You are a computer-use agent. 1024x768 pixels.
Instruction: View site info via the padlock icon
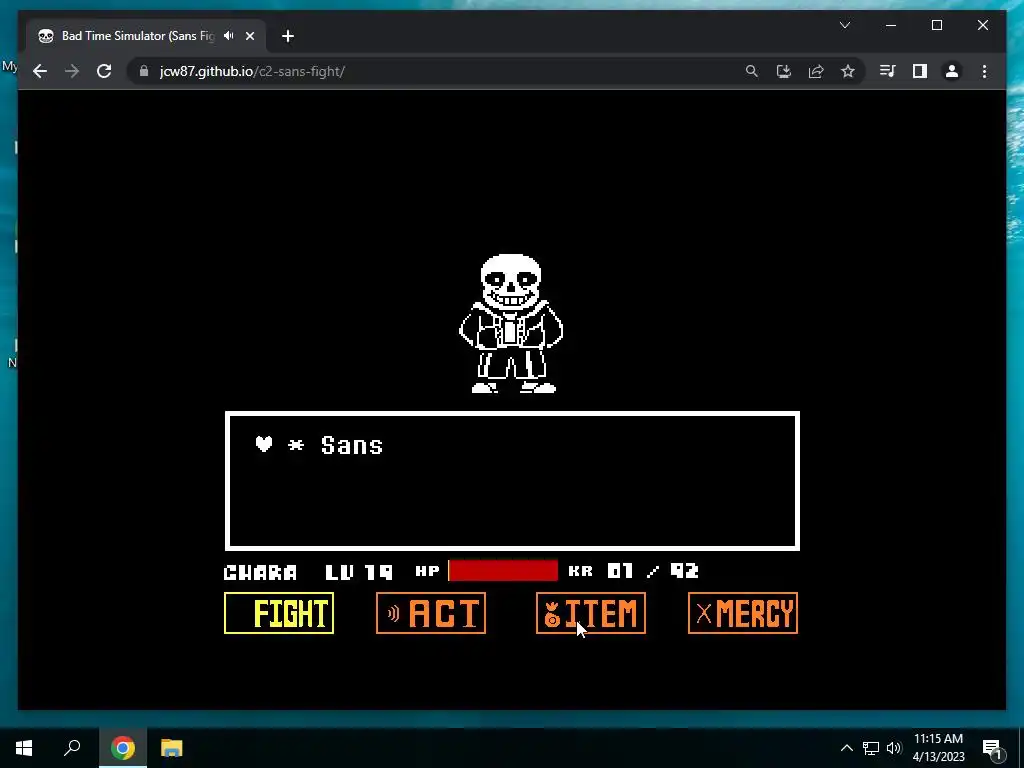(x=144, y=71)
